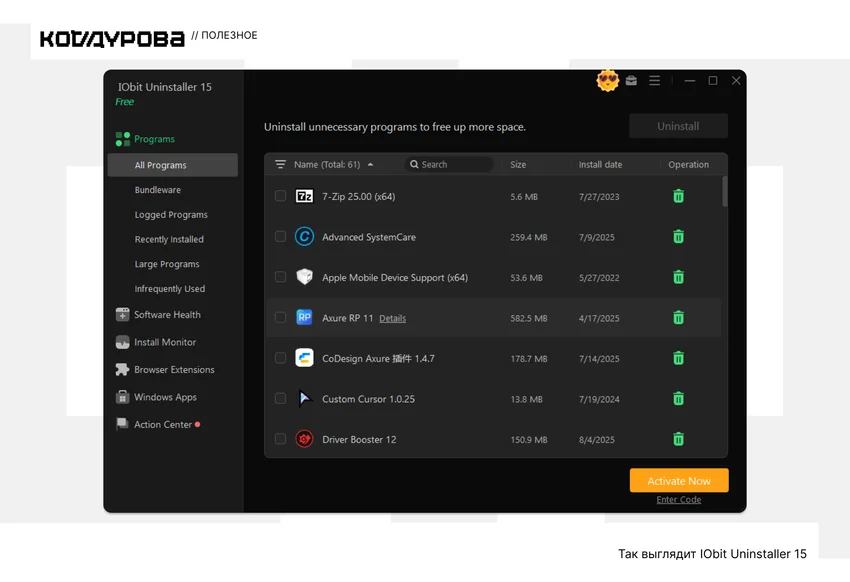Open the toolbox briefcase icon
Viewport: 850px width, 582px height.
pos(631,81)
